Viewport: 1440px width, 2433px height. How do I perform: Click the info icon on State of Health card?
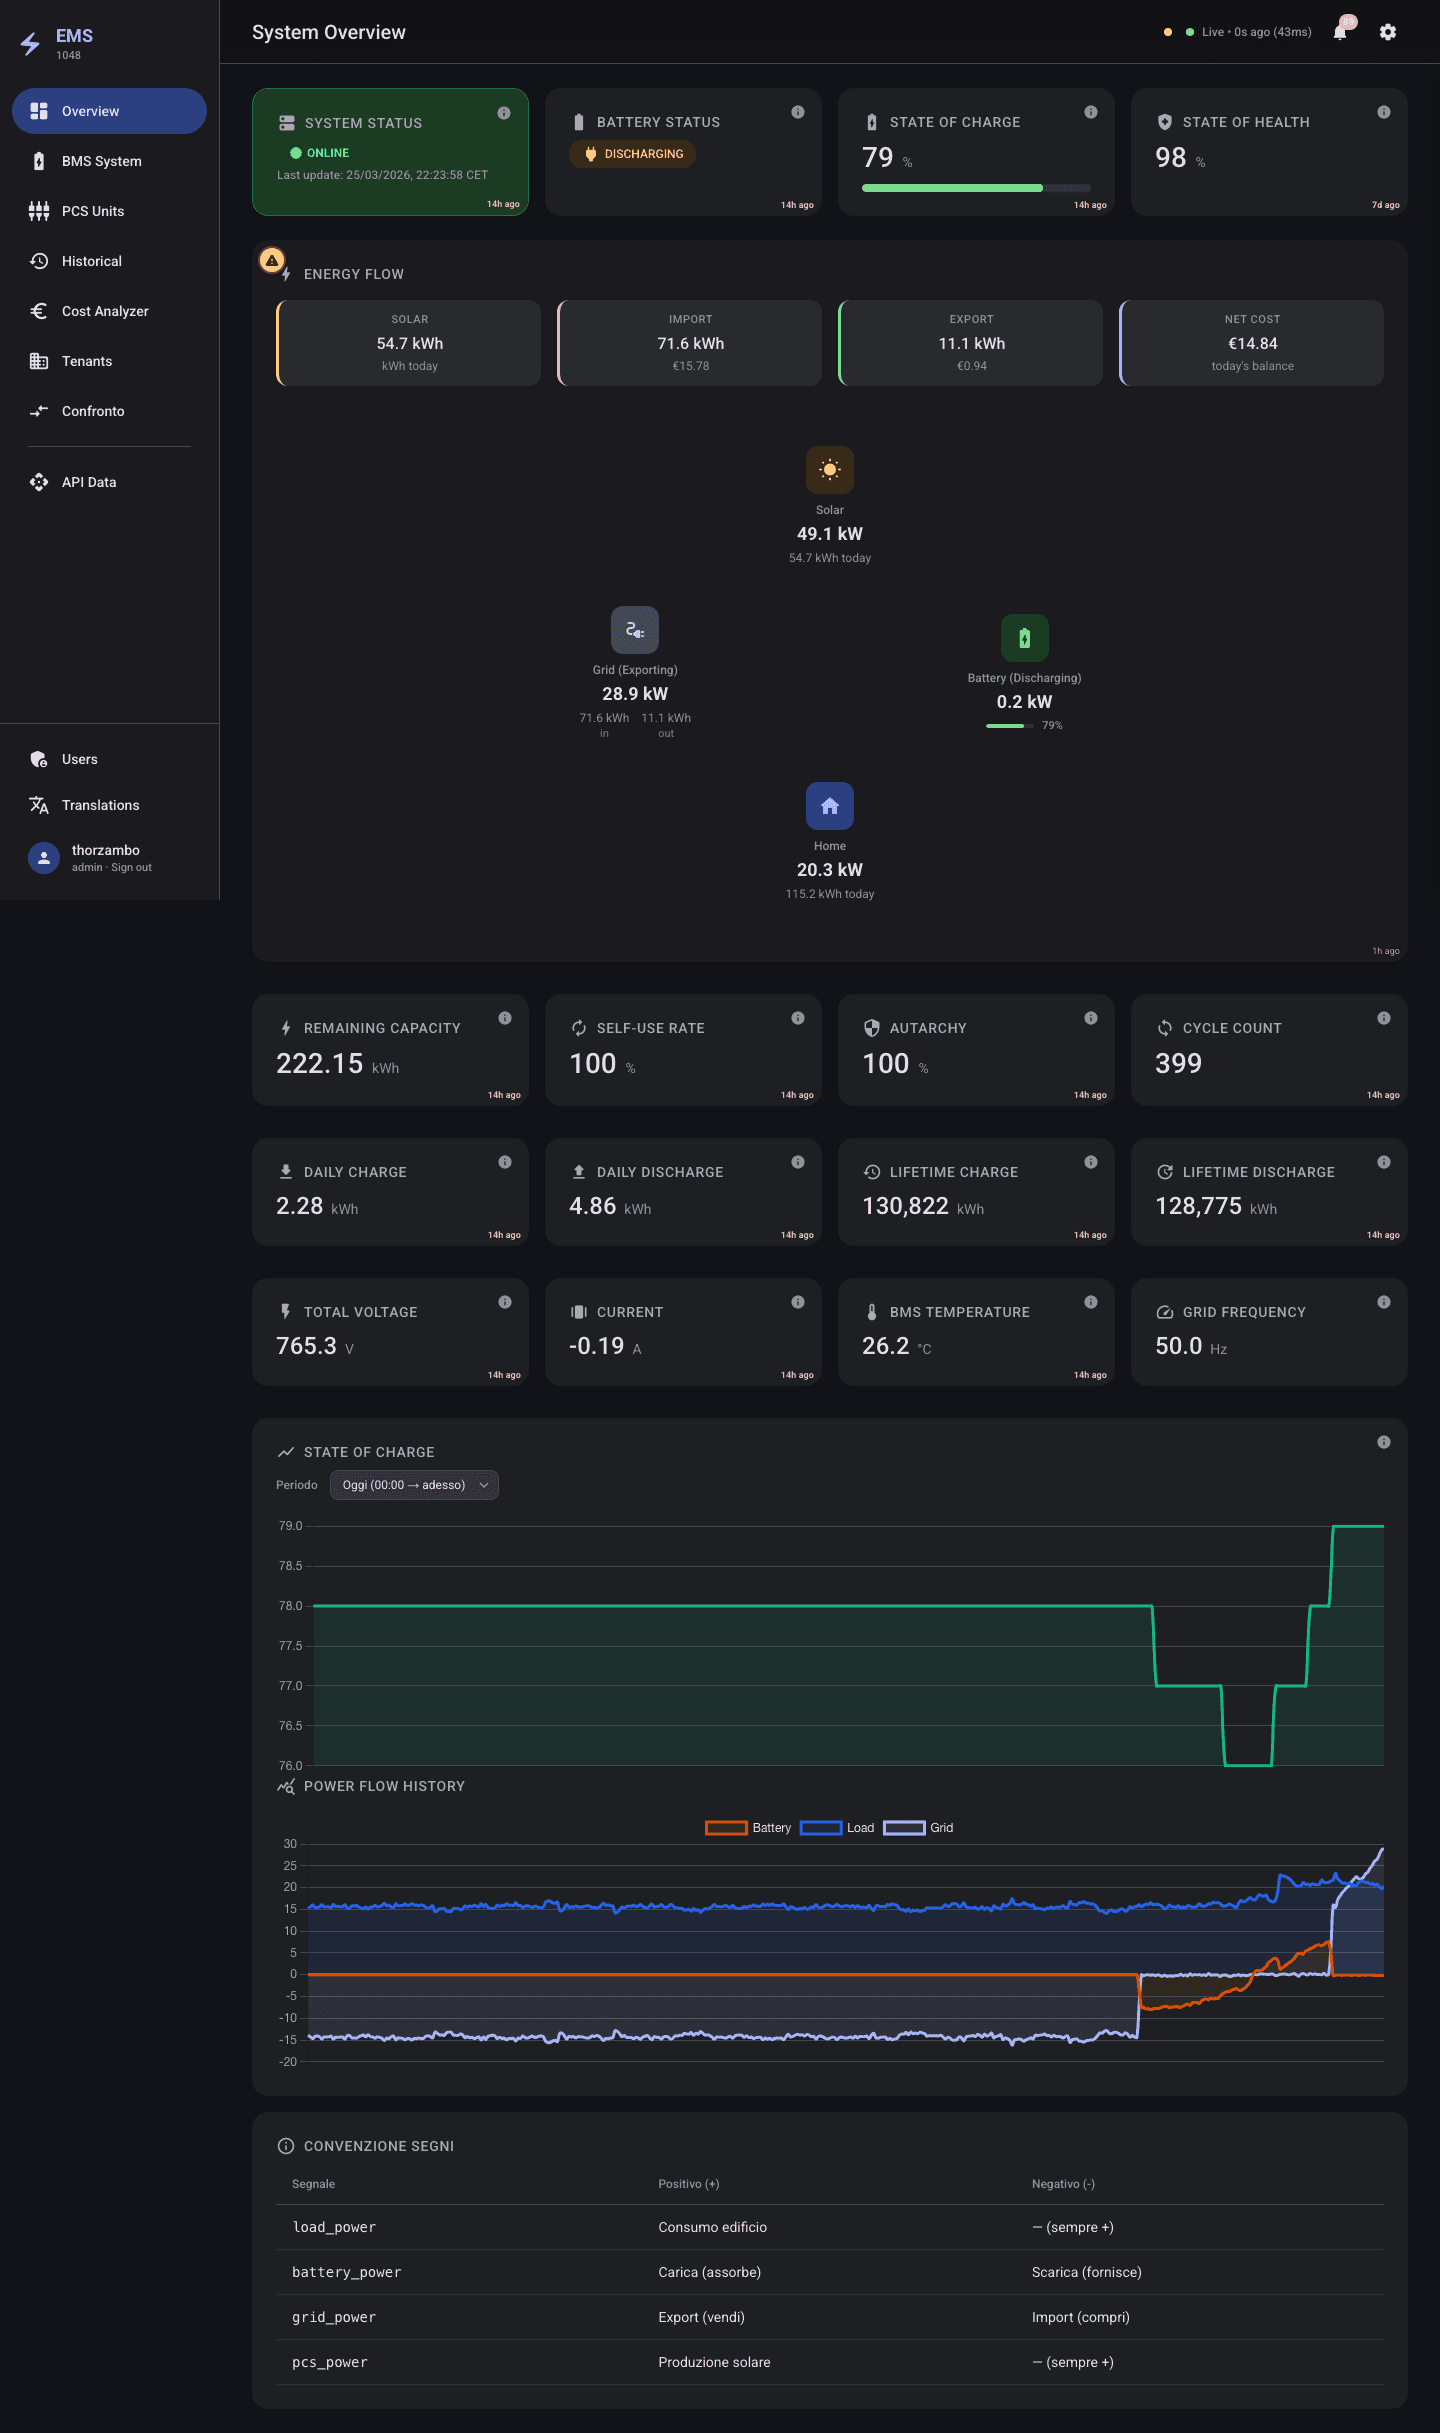coord(1384,112)
